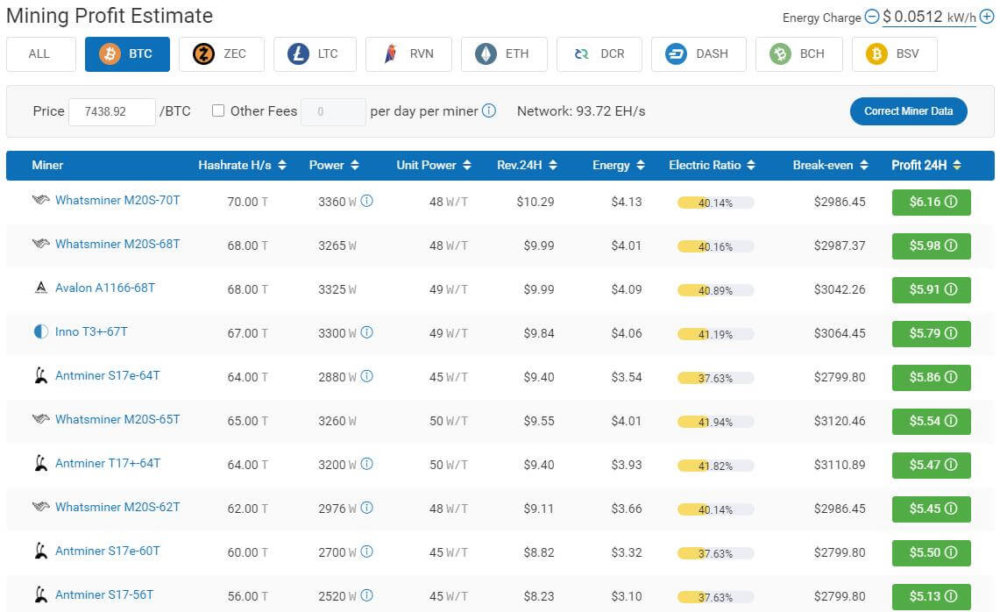The height and width of the screenshot is (612, 1000).
Task: Click Whatsminer logo icon in the M20S-70T row
Action: [x=41, y=200]
